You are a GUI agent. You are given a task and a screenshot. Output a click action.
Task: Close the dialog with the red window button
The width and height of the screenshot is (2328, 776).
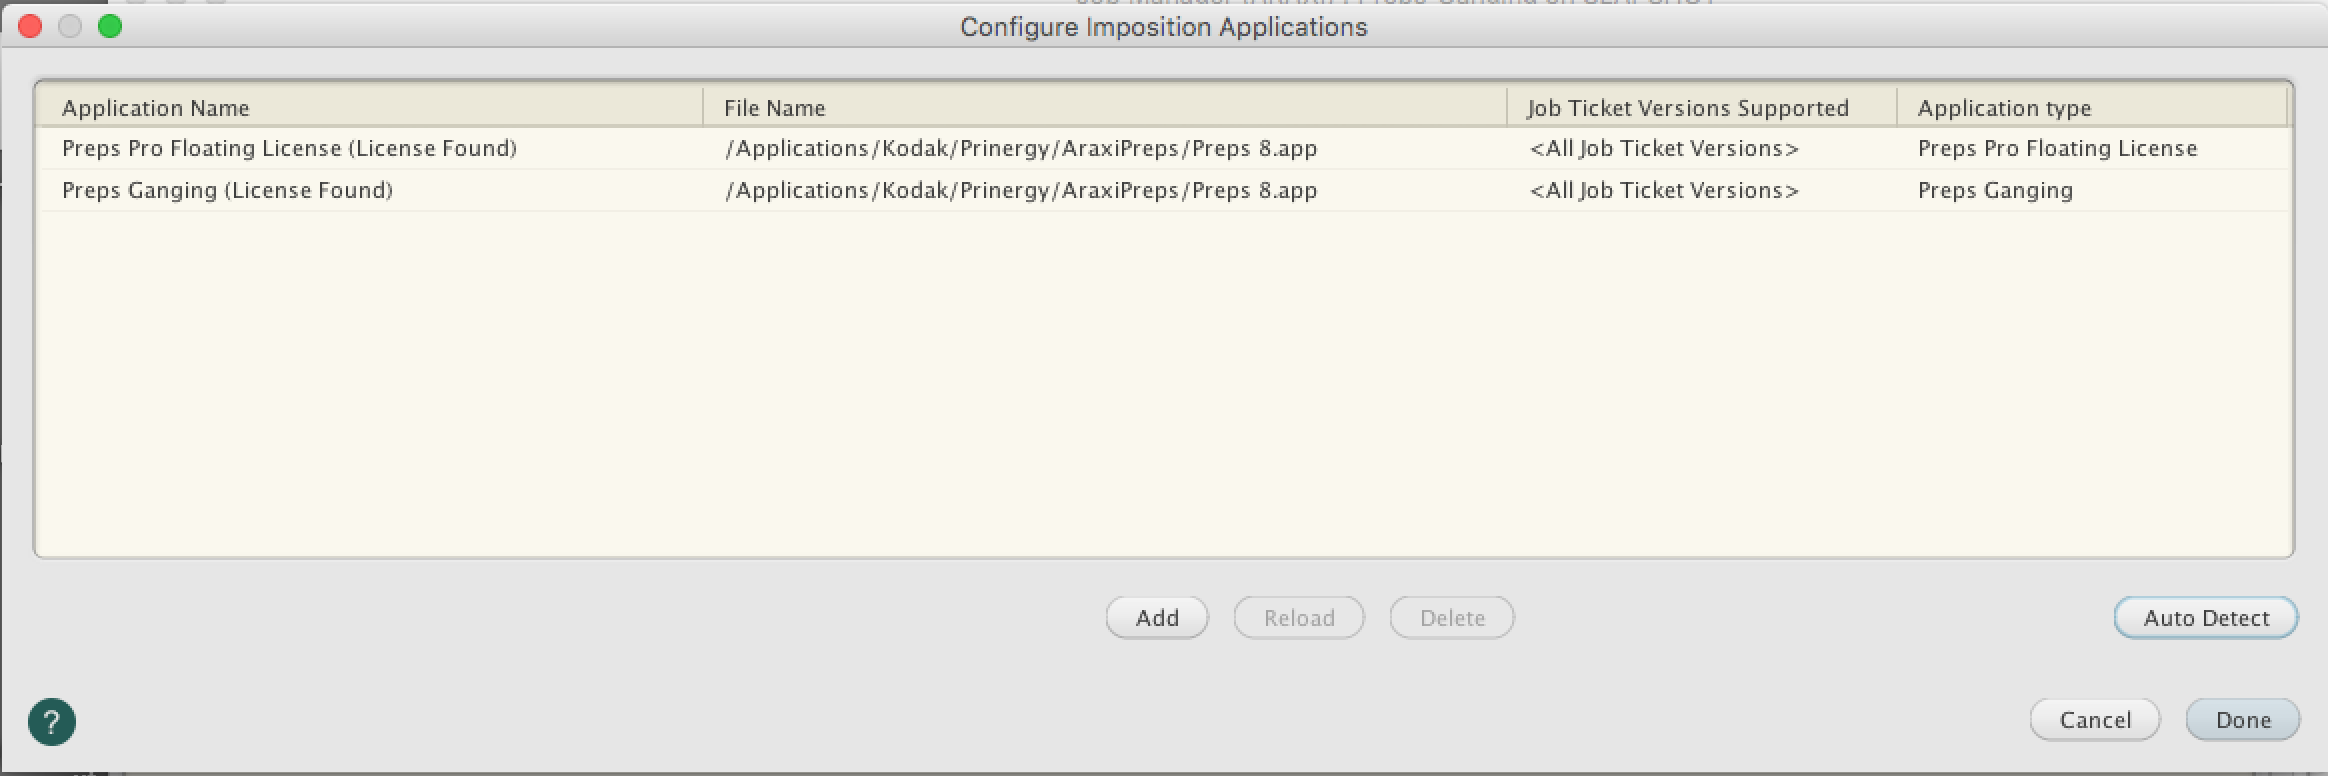pos(30,27)
